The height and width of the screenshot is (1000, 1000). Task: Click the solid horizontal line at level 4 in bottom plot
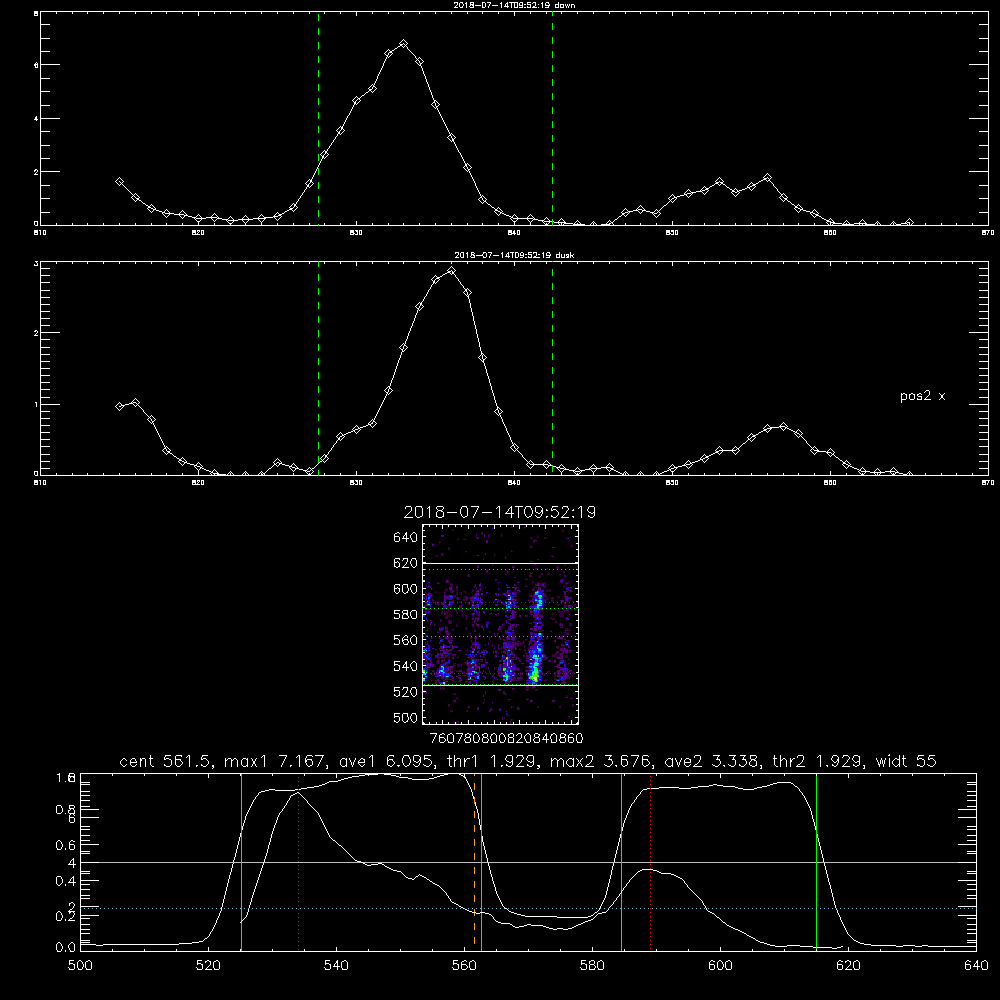coord(528,862)
